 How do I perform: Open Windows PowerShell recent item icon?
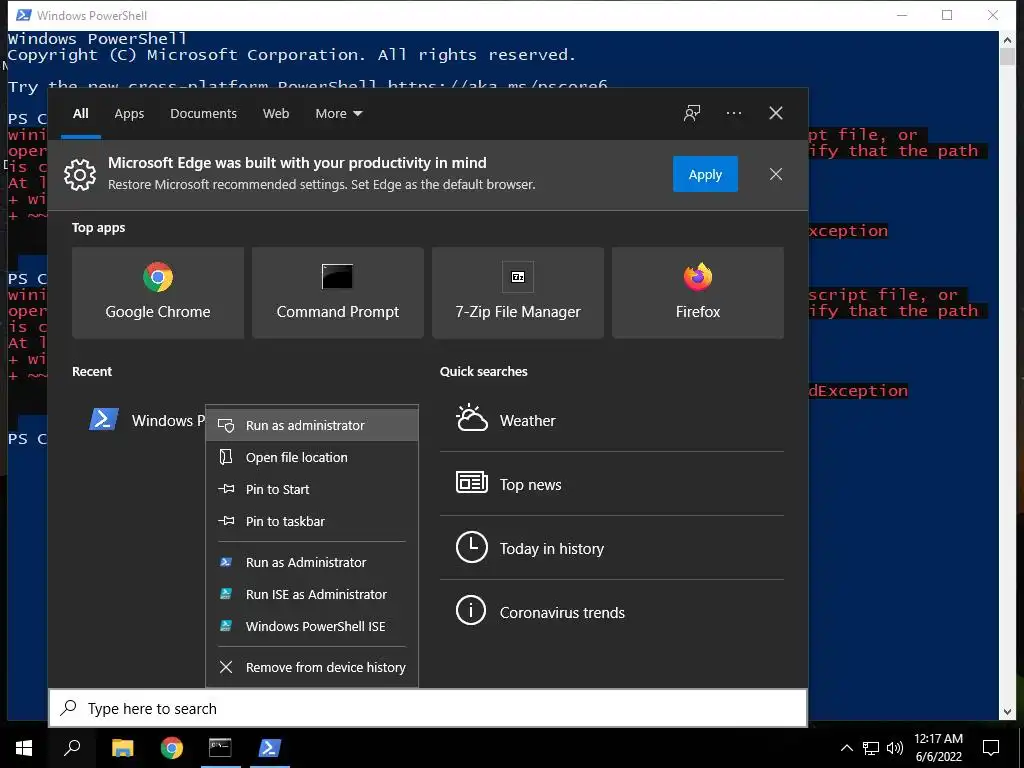tap(104, 420)
